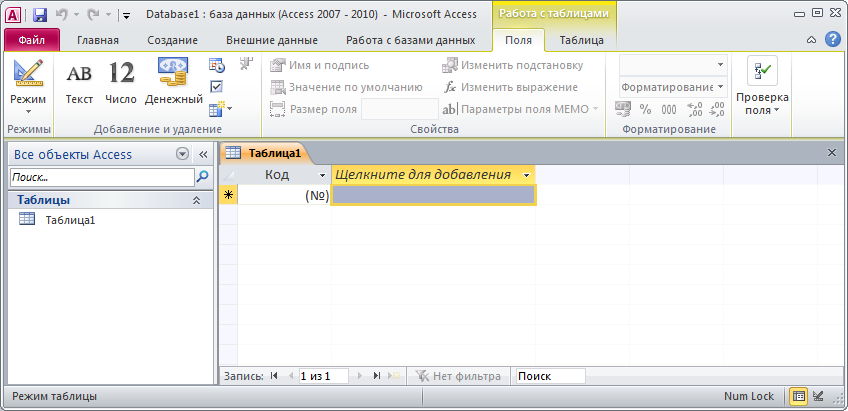Go to next record navigation button
The image size is (848, 411).
pyautogui.click(x=360, y=376)
